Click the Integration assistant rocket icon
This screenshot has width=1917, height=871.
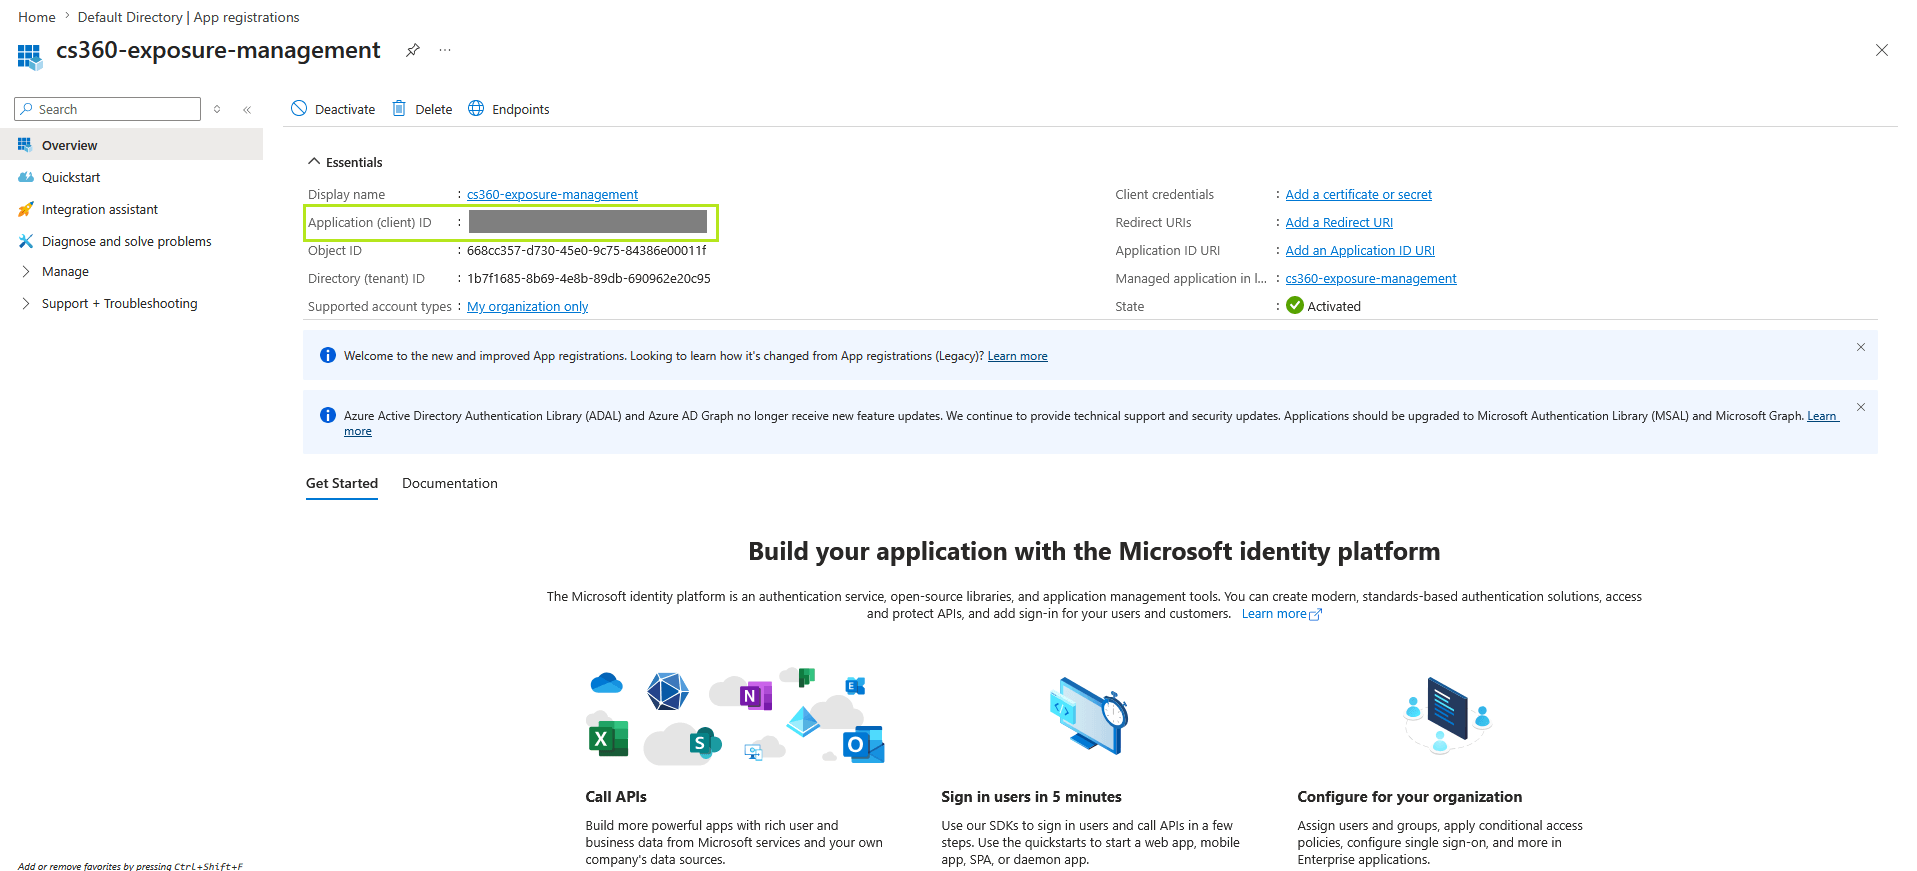[26, 209]
